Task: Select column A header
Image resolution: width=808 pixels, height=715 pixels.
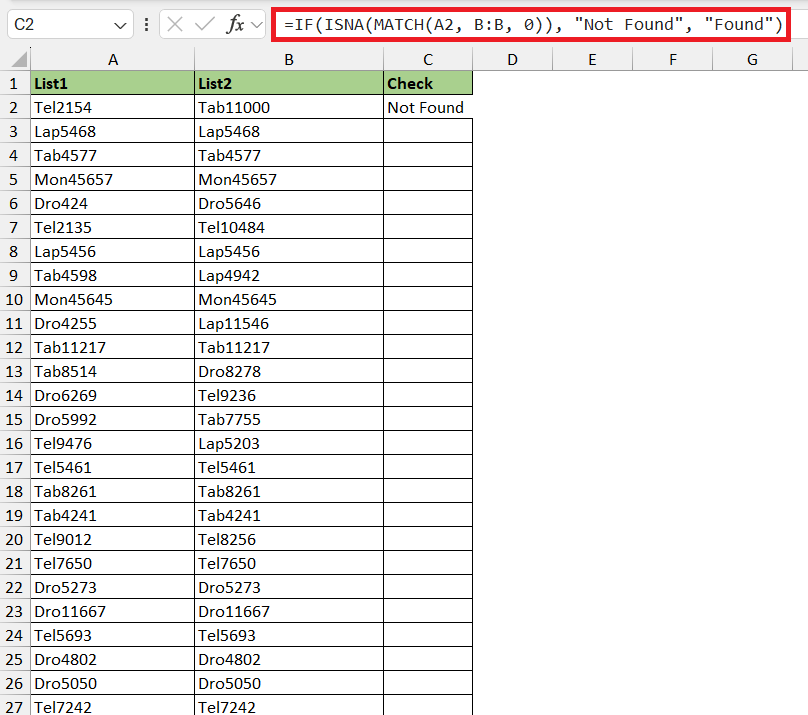Action: [112, 60]
